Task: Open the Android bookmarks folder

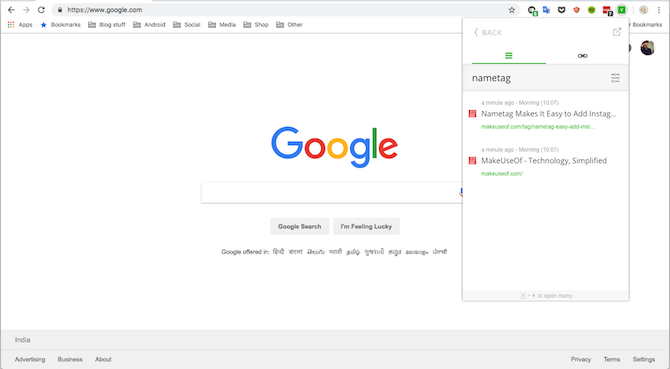Action: click(149, 25)
